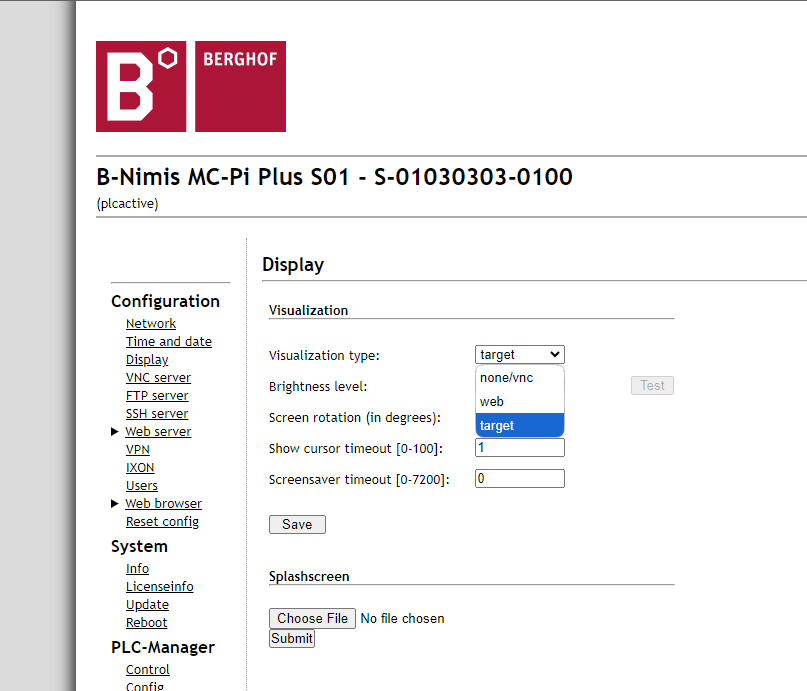Click the '(plcactive)' status text
This screenshot has height=691, width=807.
[x=127, y=204]
